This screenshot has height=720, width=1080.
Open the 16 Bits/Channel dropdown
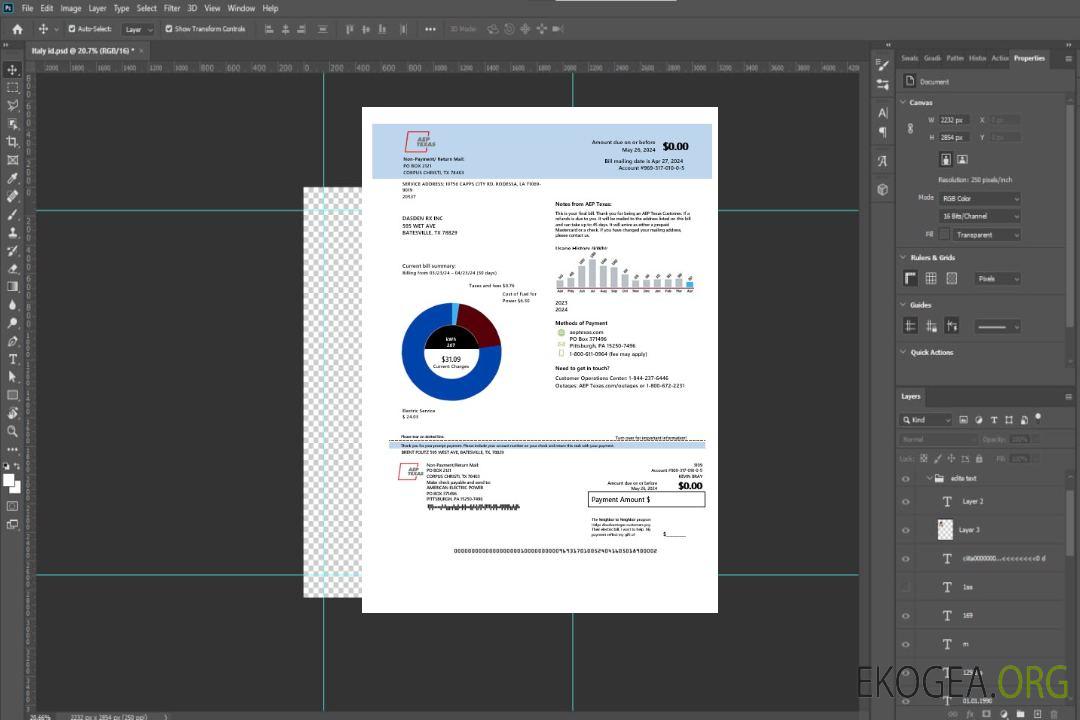tap(980, 216)
